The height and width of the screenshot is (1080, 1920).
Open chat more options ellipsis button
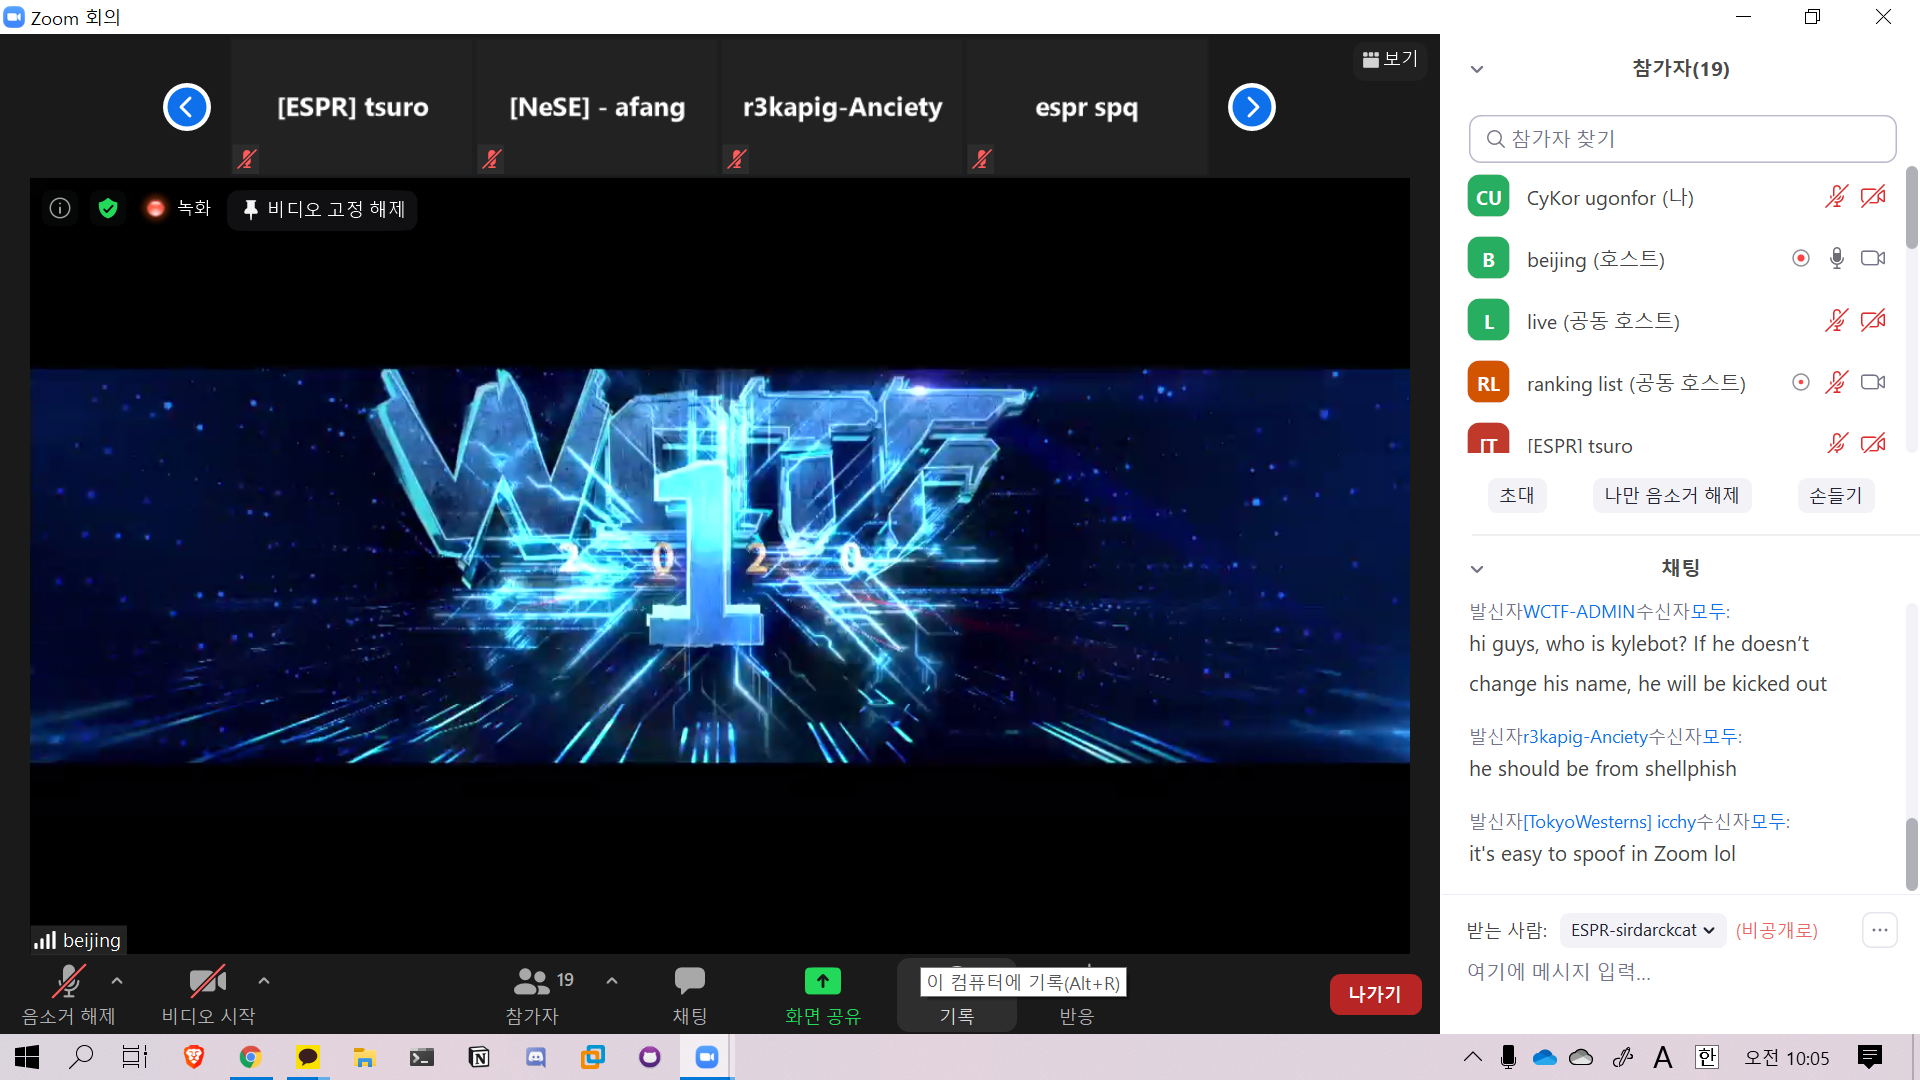[x=1879, y=930]
